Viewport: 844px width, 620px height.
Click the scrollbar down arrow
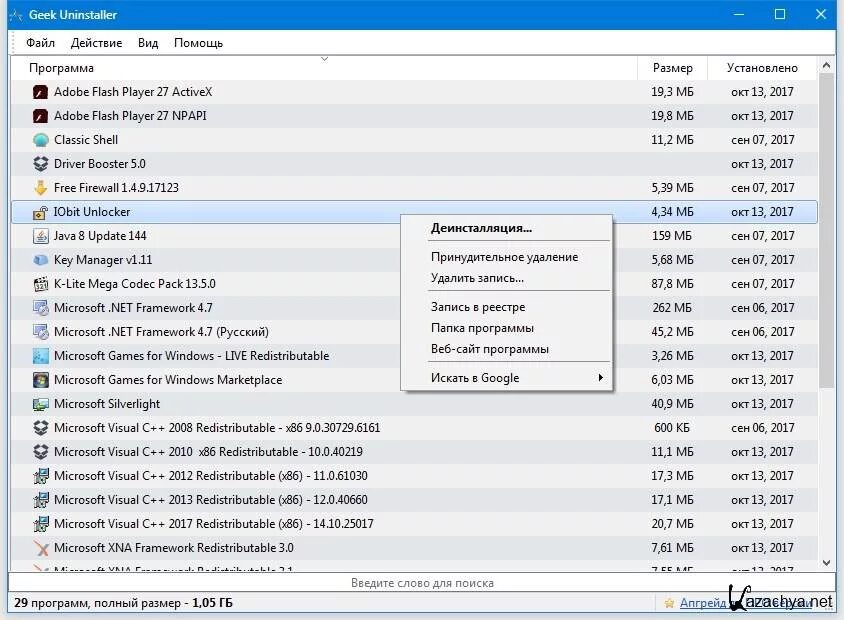pos(826,563)
